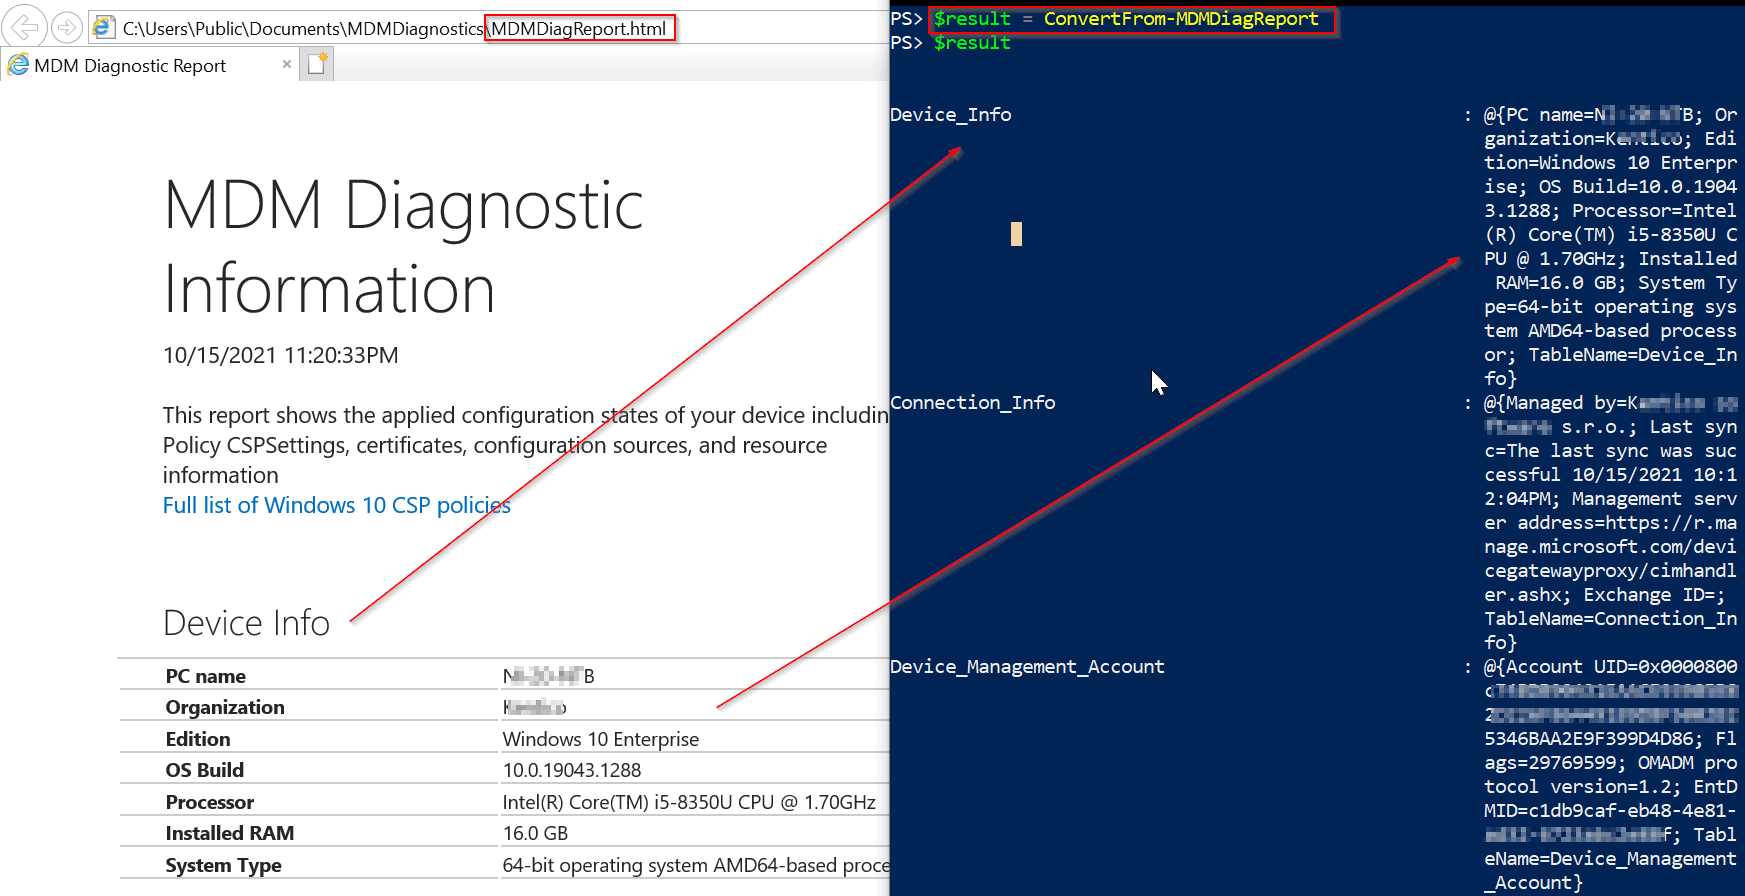
Task: Open a new tab with the New Tab button
Action: pyautogui.click(x=317, y=64)
